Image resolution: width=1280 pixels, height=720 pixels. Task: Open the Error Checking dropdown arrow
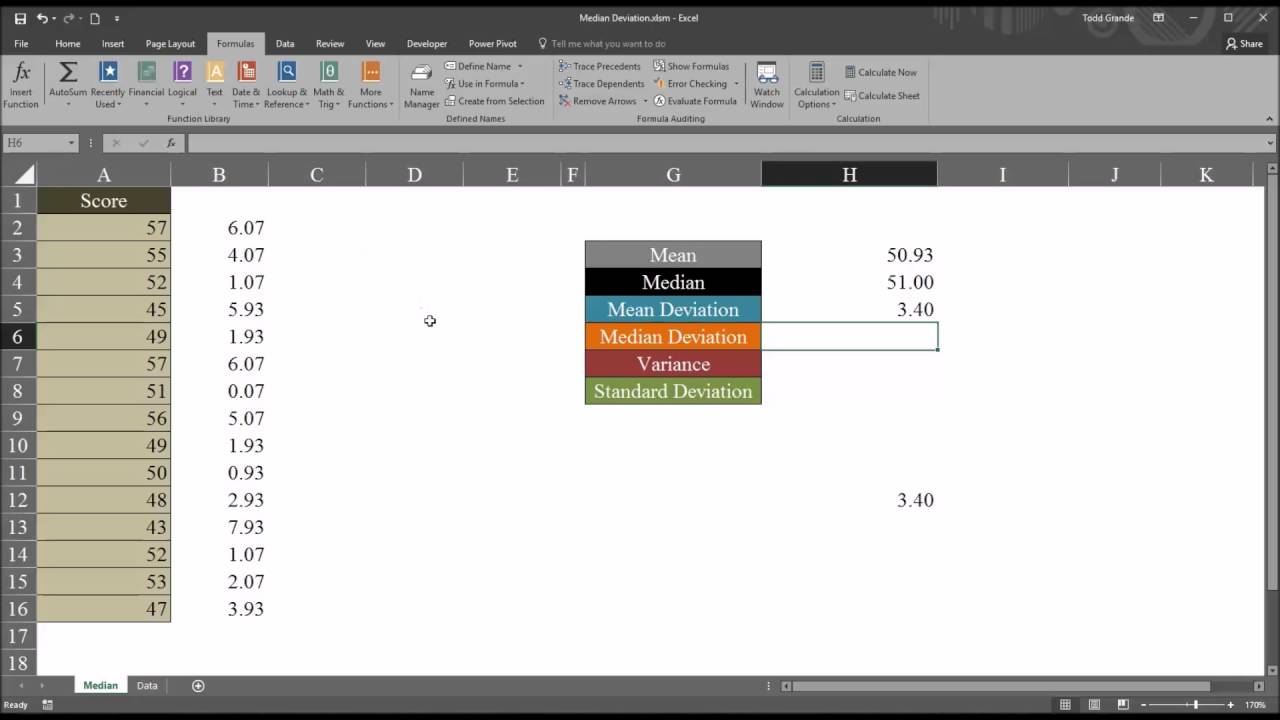[x=736, y=84]
